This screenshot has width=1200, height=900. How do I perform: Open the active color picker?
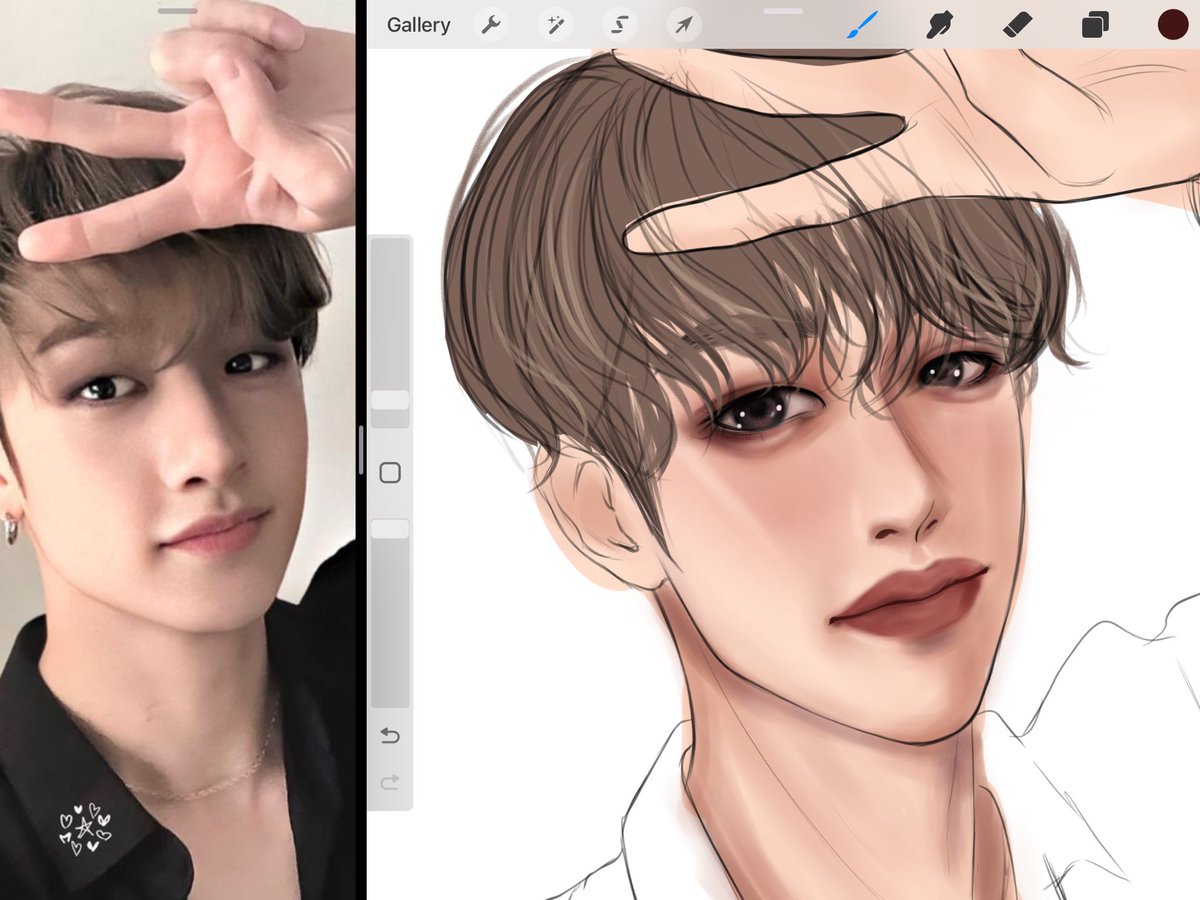pos(1170,24)
